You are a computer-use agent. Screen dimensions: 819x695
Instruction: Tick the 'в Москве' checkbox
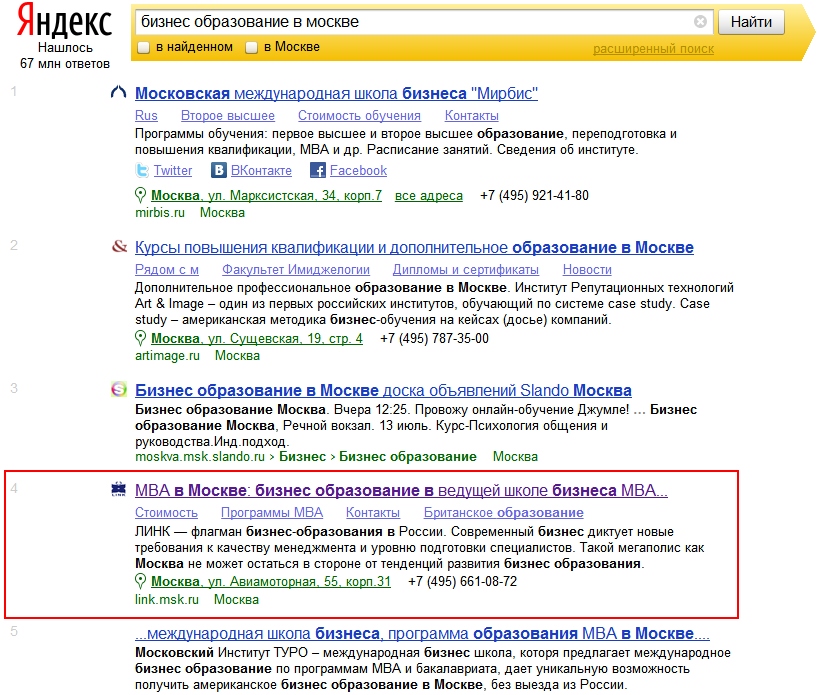[x=251, y=48]
